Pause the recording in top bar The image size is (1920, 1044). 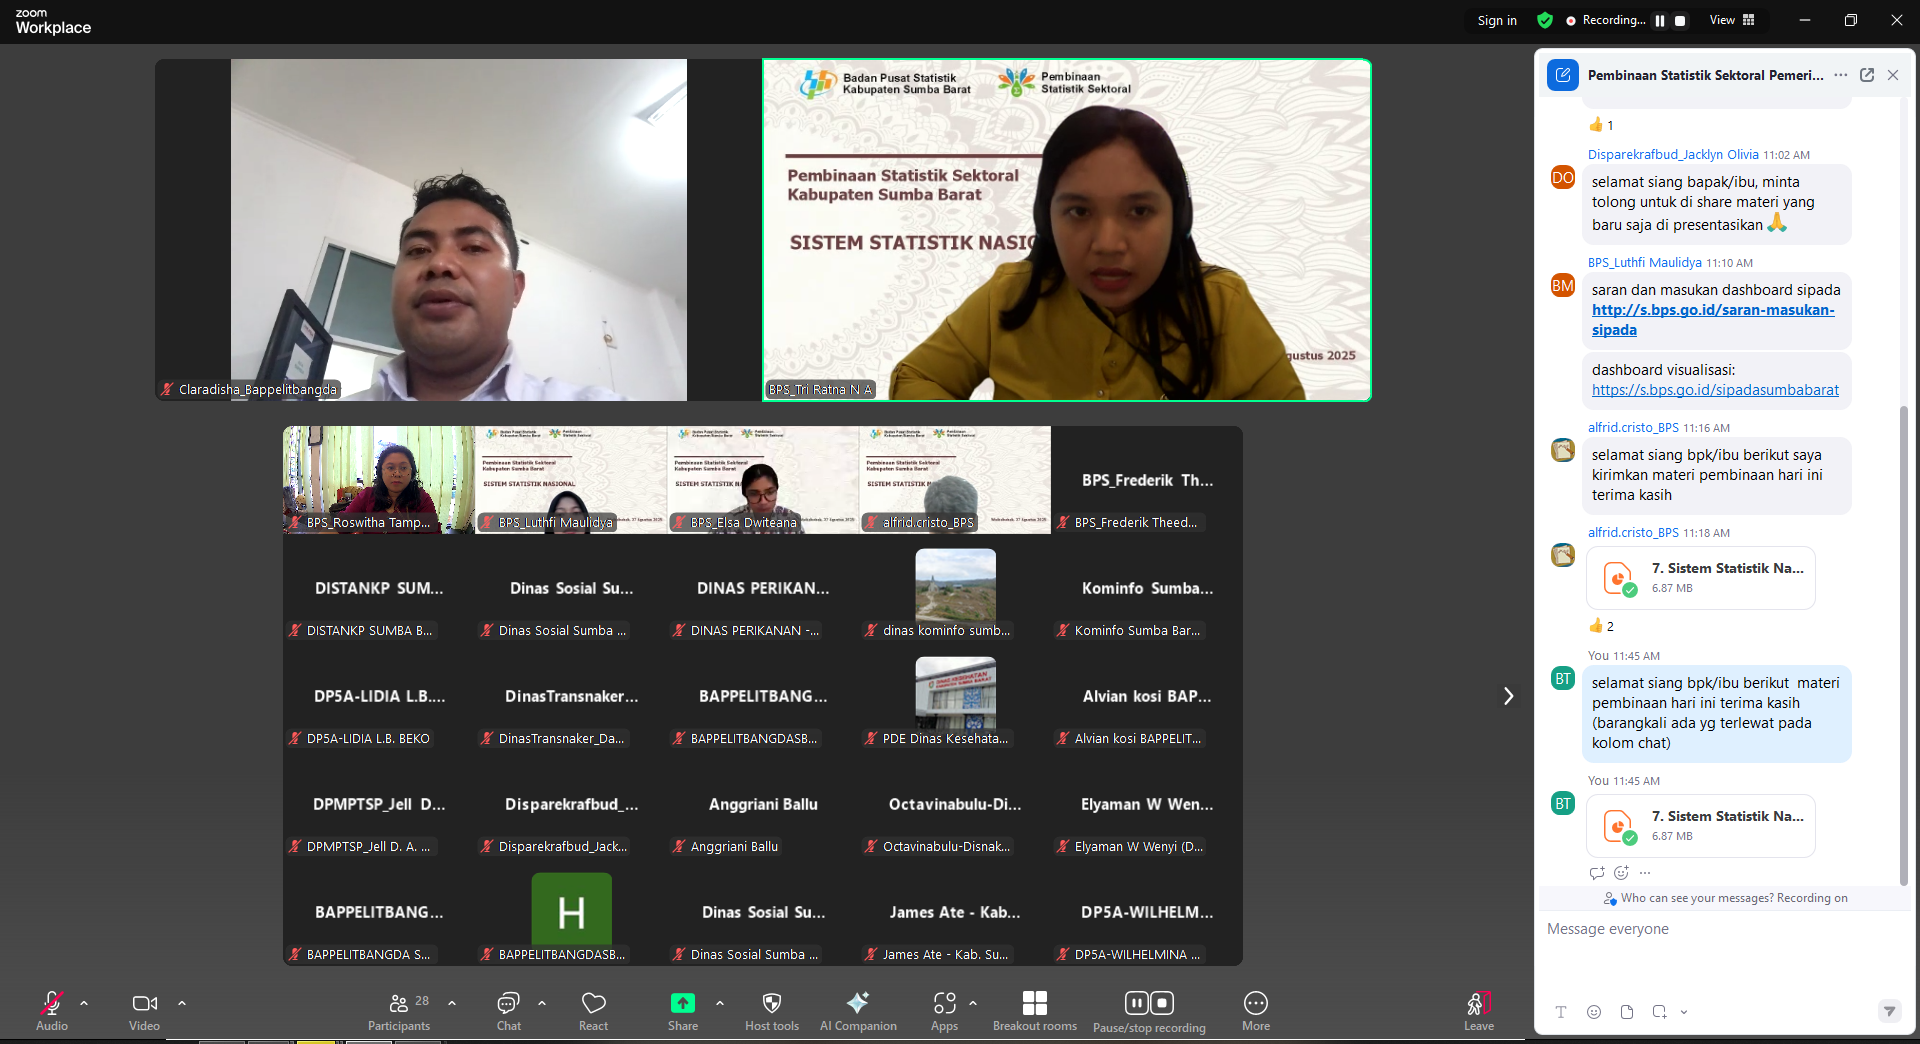1660,21
